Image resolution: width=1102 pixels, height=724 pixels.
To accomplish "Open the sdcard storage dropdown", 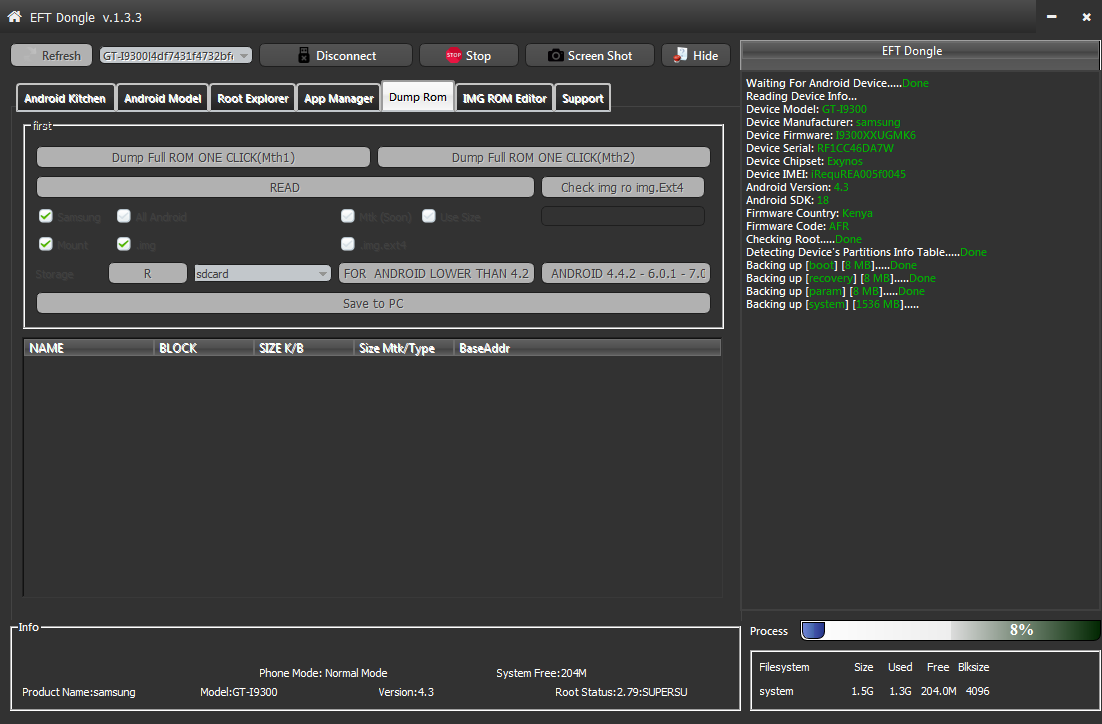I will coord(262,273).
